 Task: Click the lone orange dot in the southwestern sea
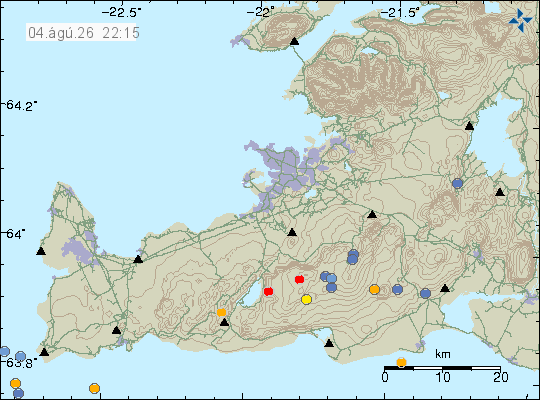pyautogui.click(x=94, y=389)
